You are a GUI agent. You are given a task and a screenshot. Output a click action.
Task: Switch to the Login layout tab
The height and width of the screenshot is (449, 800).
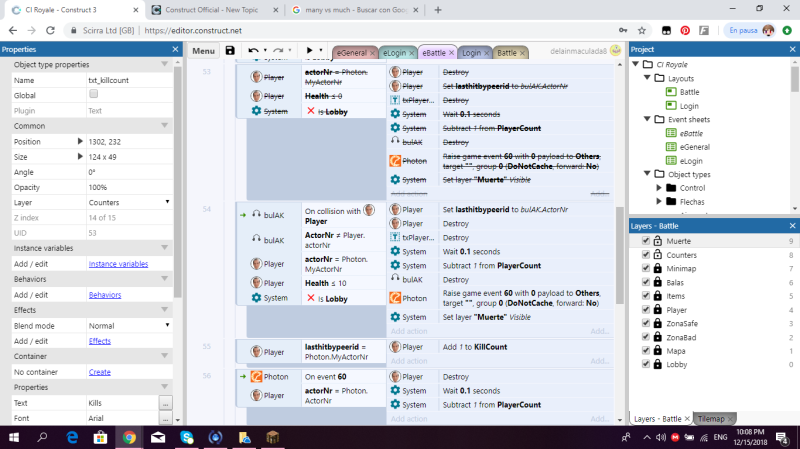[x=471, y=53]
